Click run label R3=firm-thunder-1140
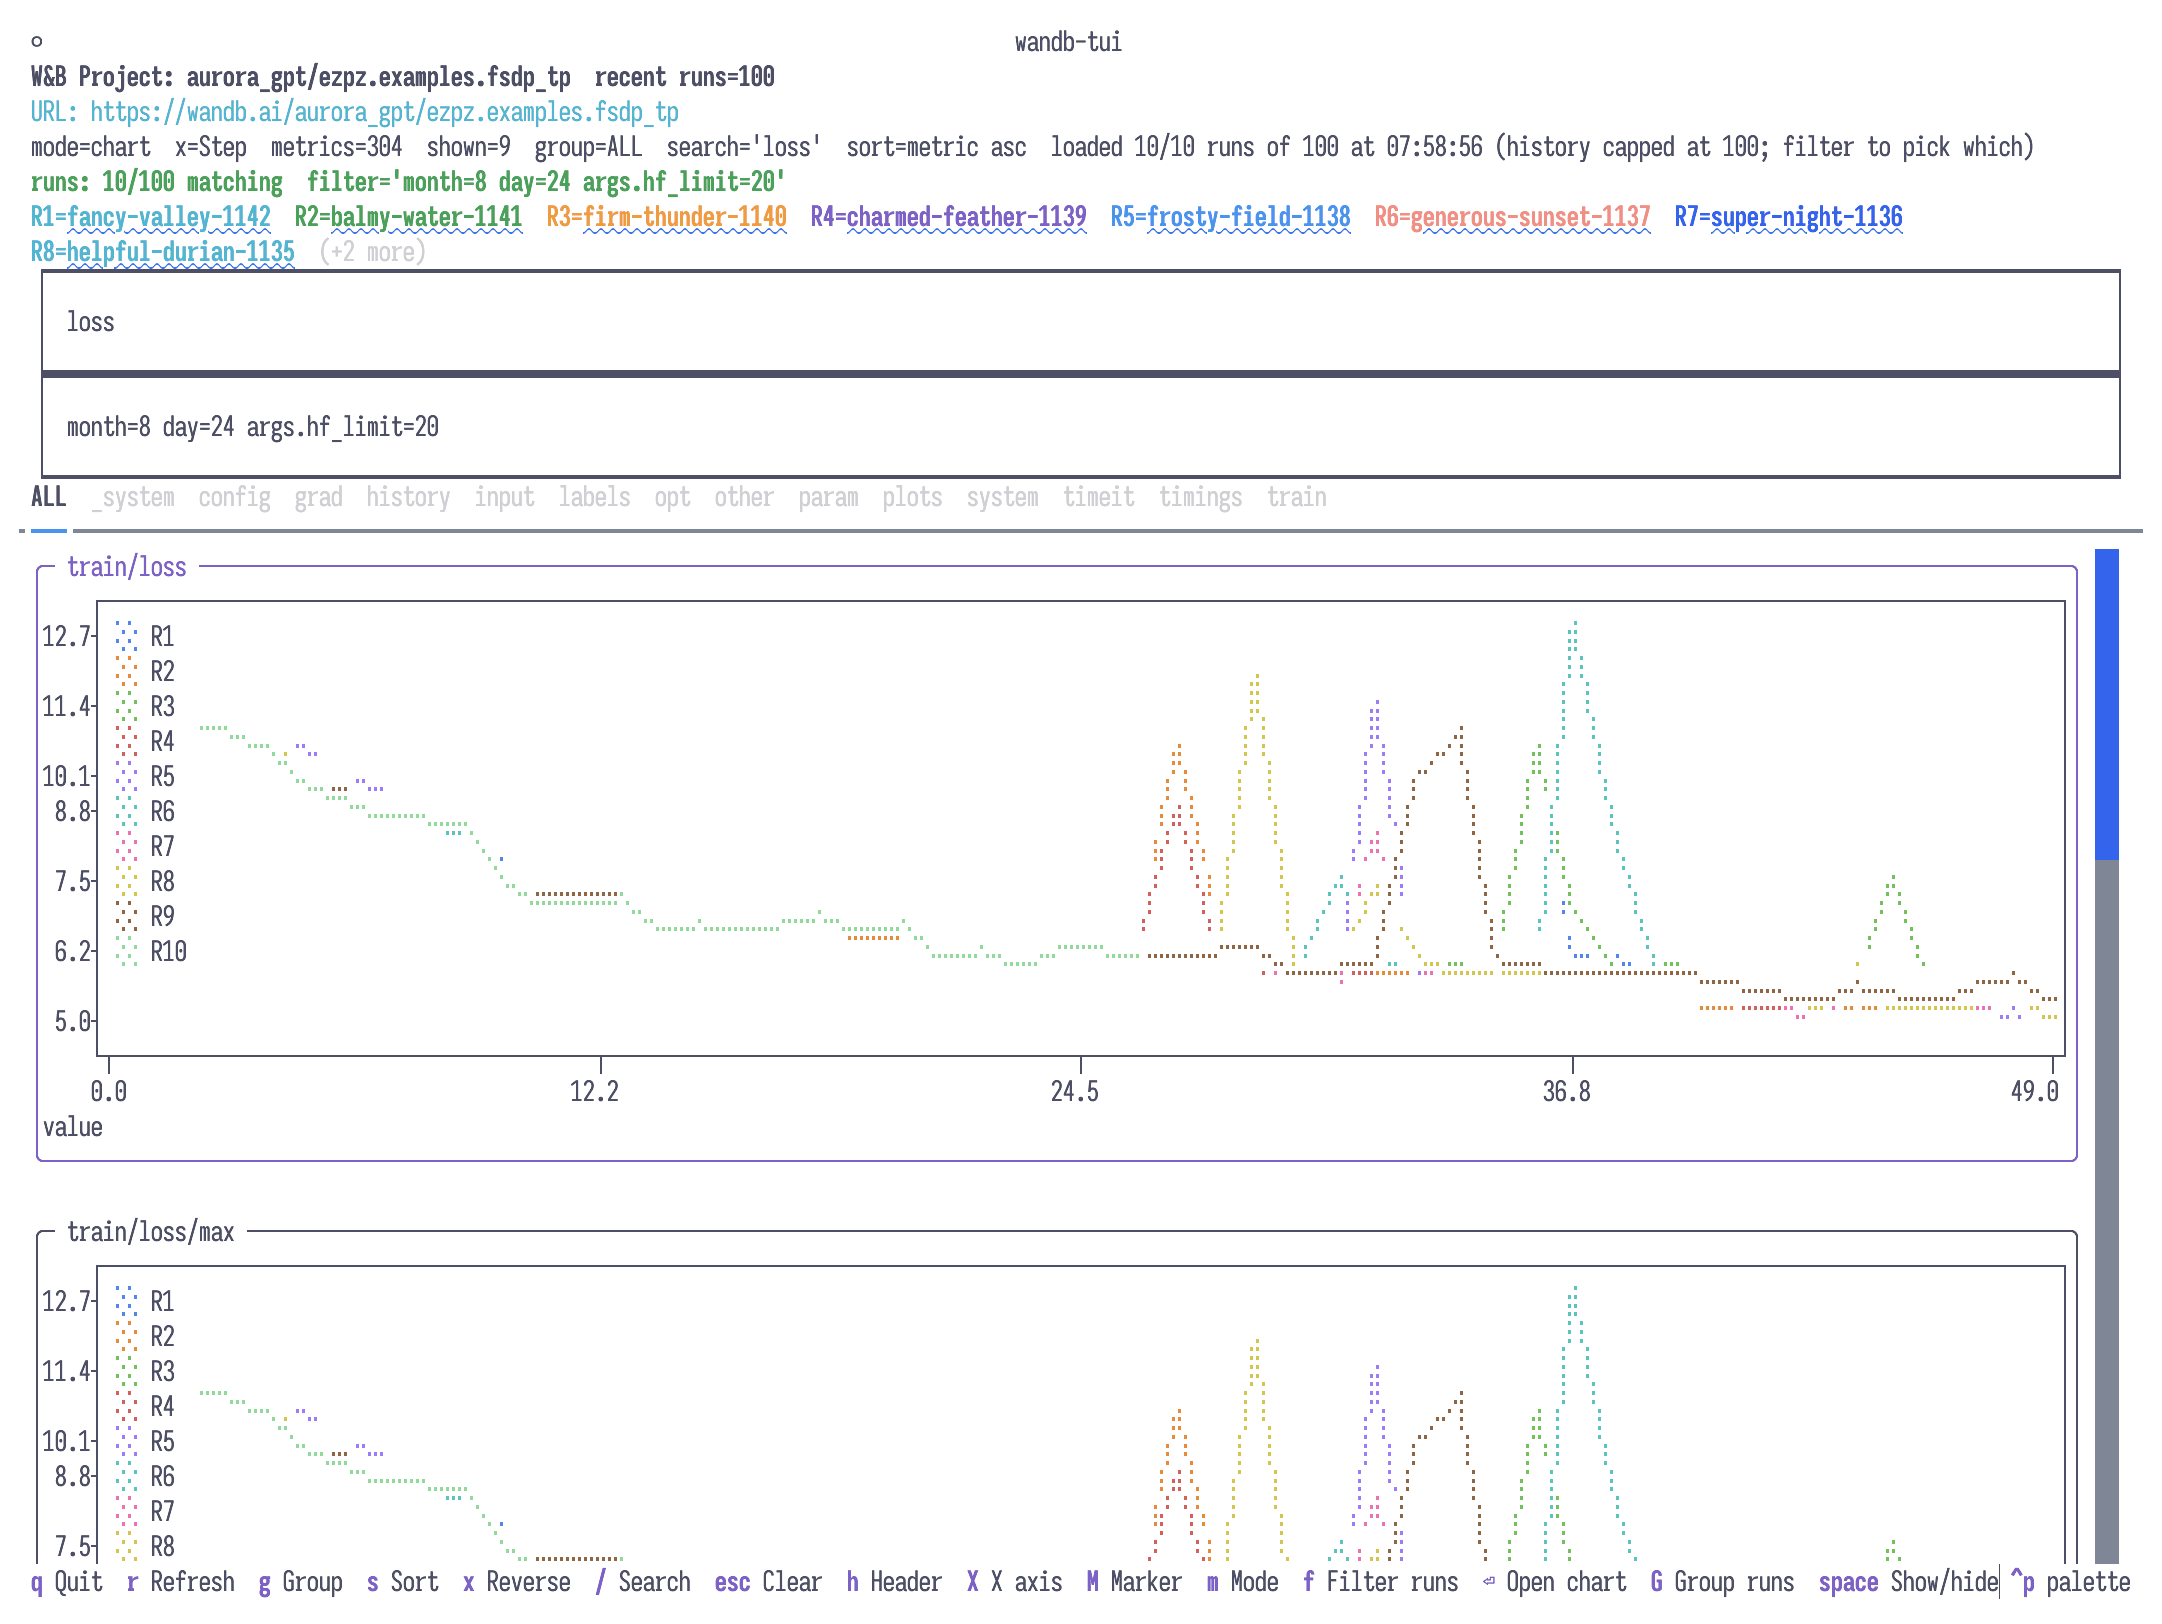The height and width of the screenshot is (1624, 2162). (x=667, y=217)
